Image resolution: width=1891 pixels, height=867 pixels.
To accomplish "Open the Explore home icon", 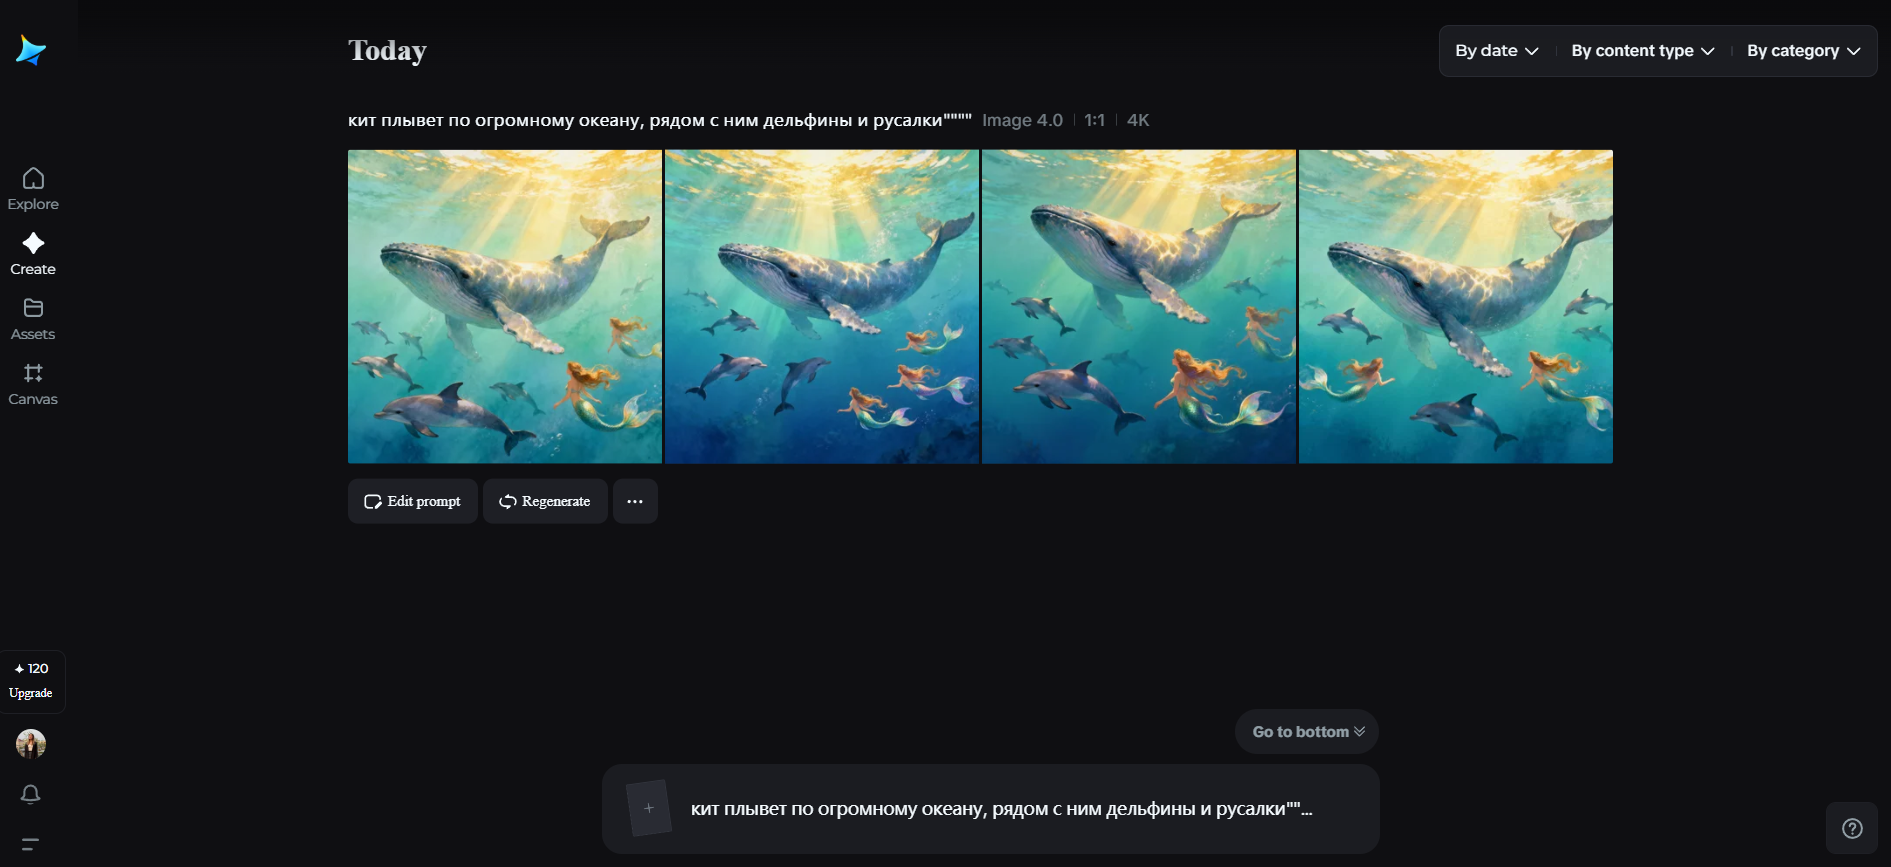I will pos(33,179).
